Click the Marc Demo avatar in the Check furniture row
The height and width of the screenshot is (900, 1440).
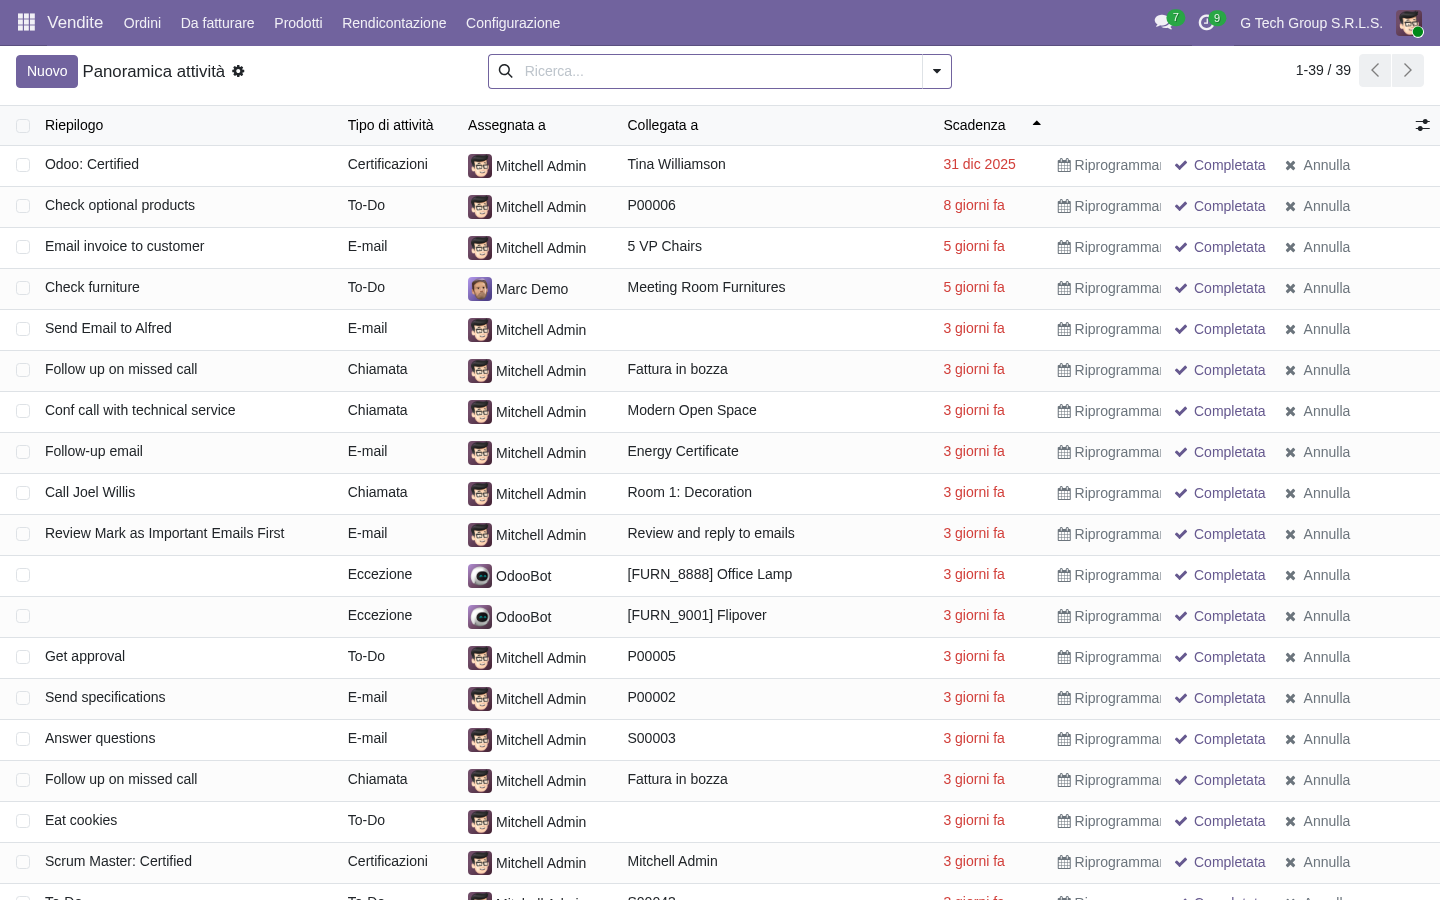480,289
